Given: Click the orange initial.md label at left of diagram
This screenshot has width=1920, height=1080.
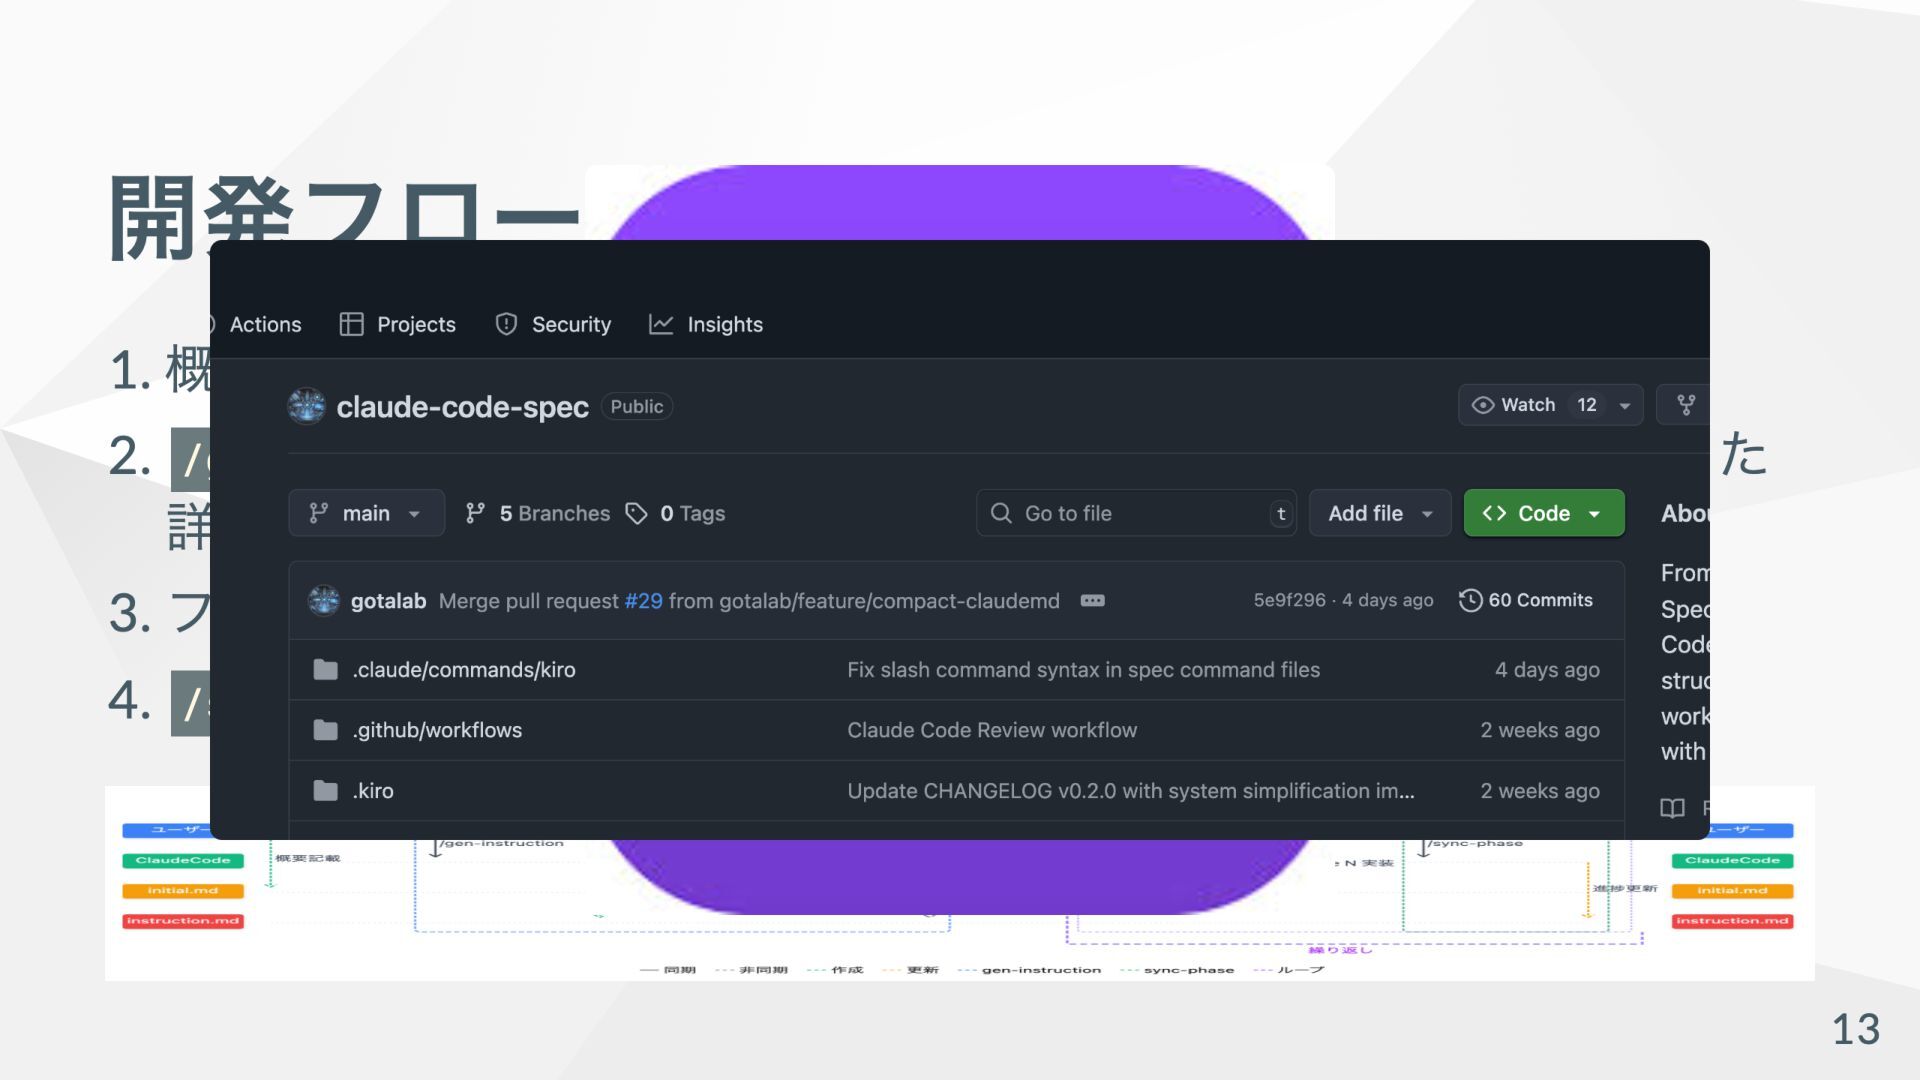Looking at the screenshot, I should click(x=183, y=890).
